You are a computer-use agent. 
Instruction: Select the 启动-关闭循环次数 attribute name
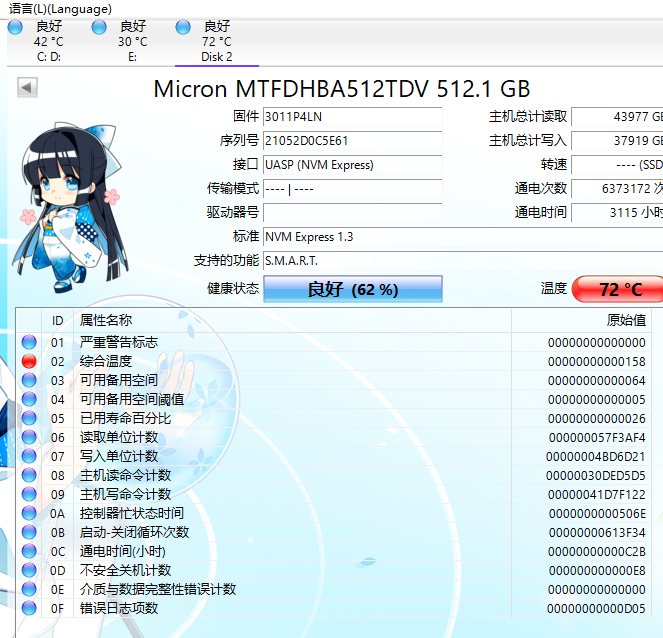[134, 532]
